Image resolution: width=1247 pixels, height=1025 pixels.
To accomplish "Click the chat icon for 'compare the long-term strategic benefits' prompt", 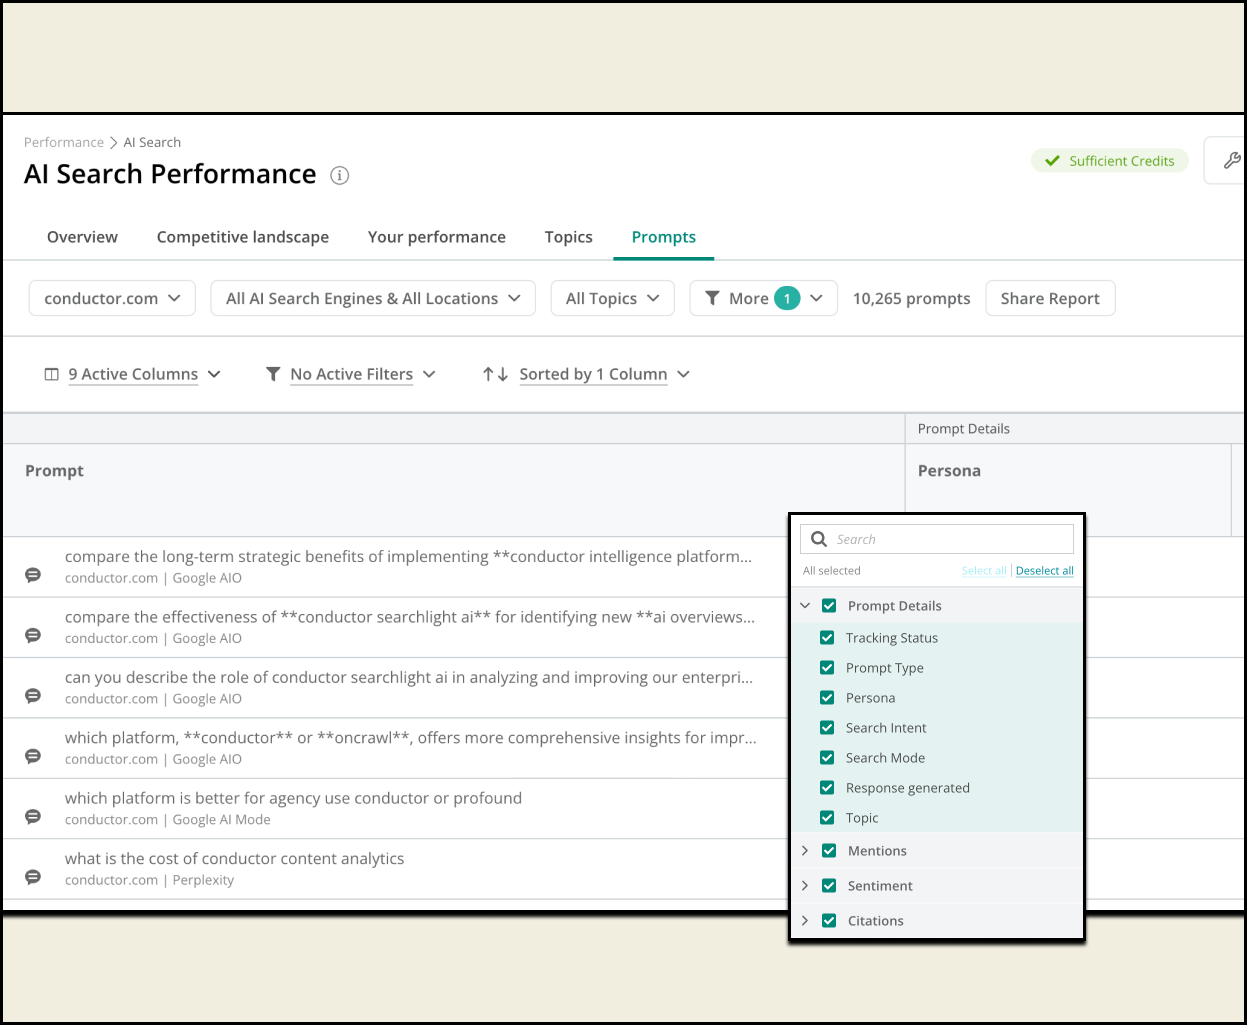I will 33,575.
